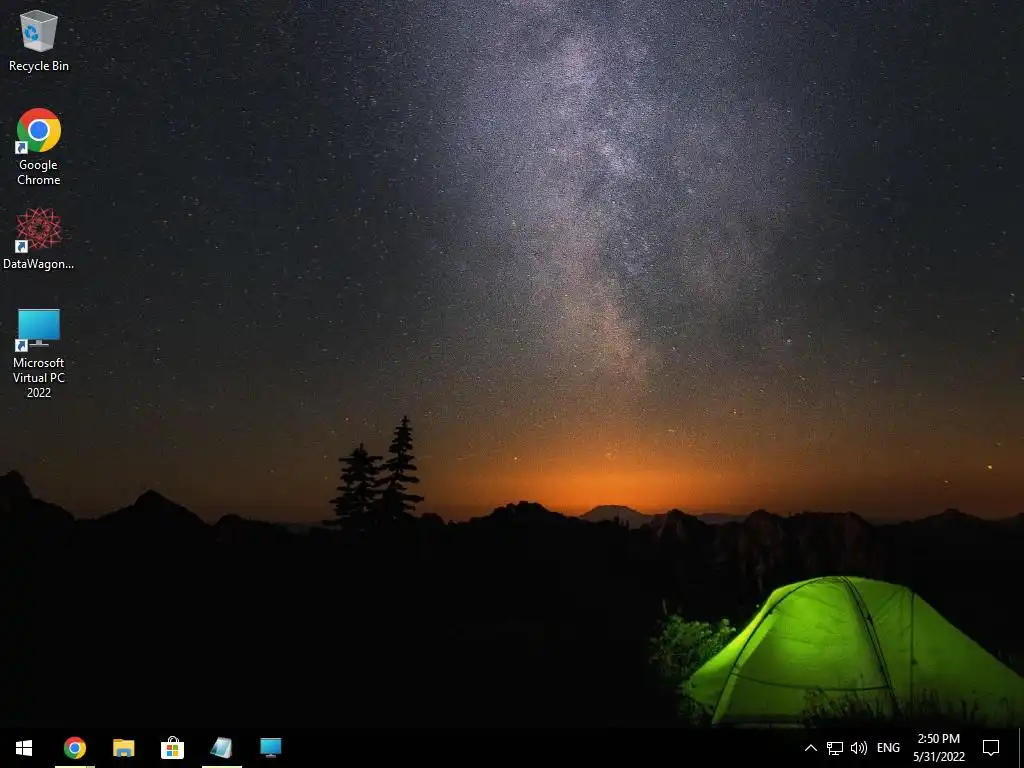Open the volume control tray icon
This screenshot has width=1024, height=768.
pos(859,748)
